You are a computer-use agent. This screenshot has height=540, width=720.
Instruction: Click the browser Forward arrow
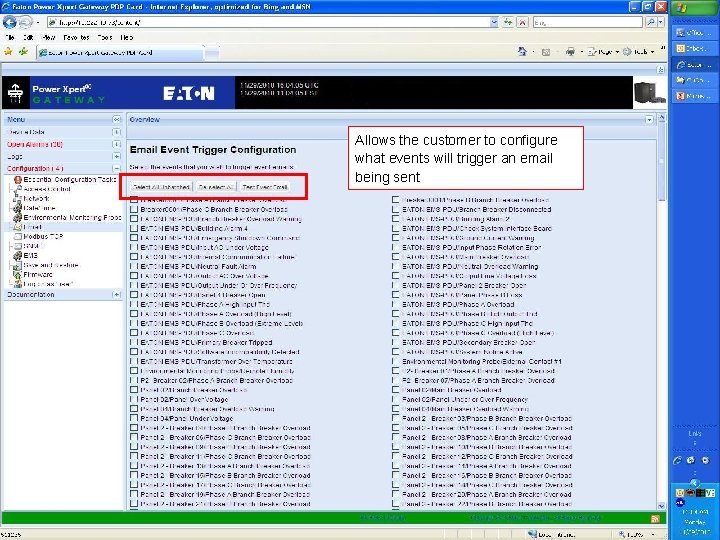coord(25,22)
